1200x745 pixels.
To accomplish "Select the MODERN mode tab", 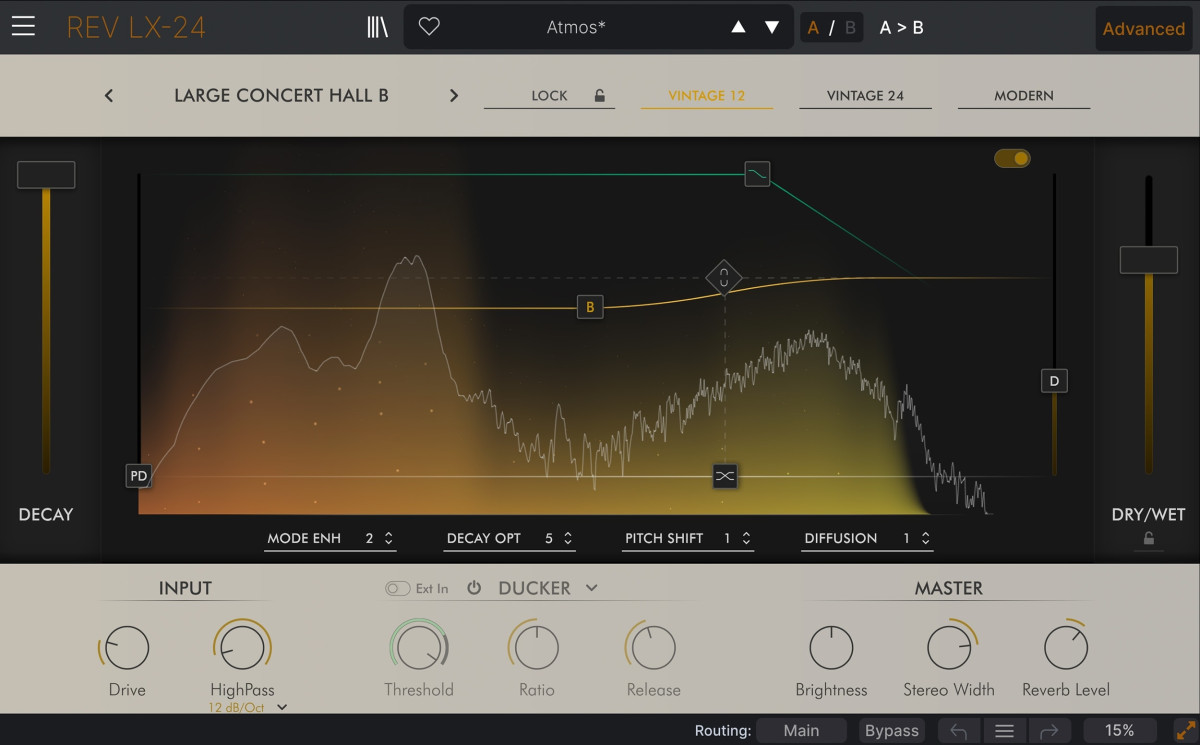I will click(1024, 96).
